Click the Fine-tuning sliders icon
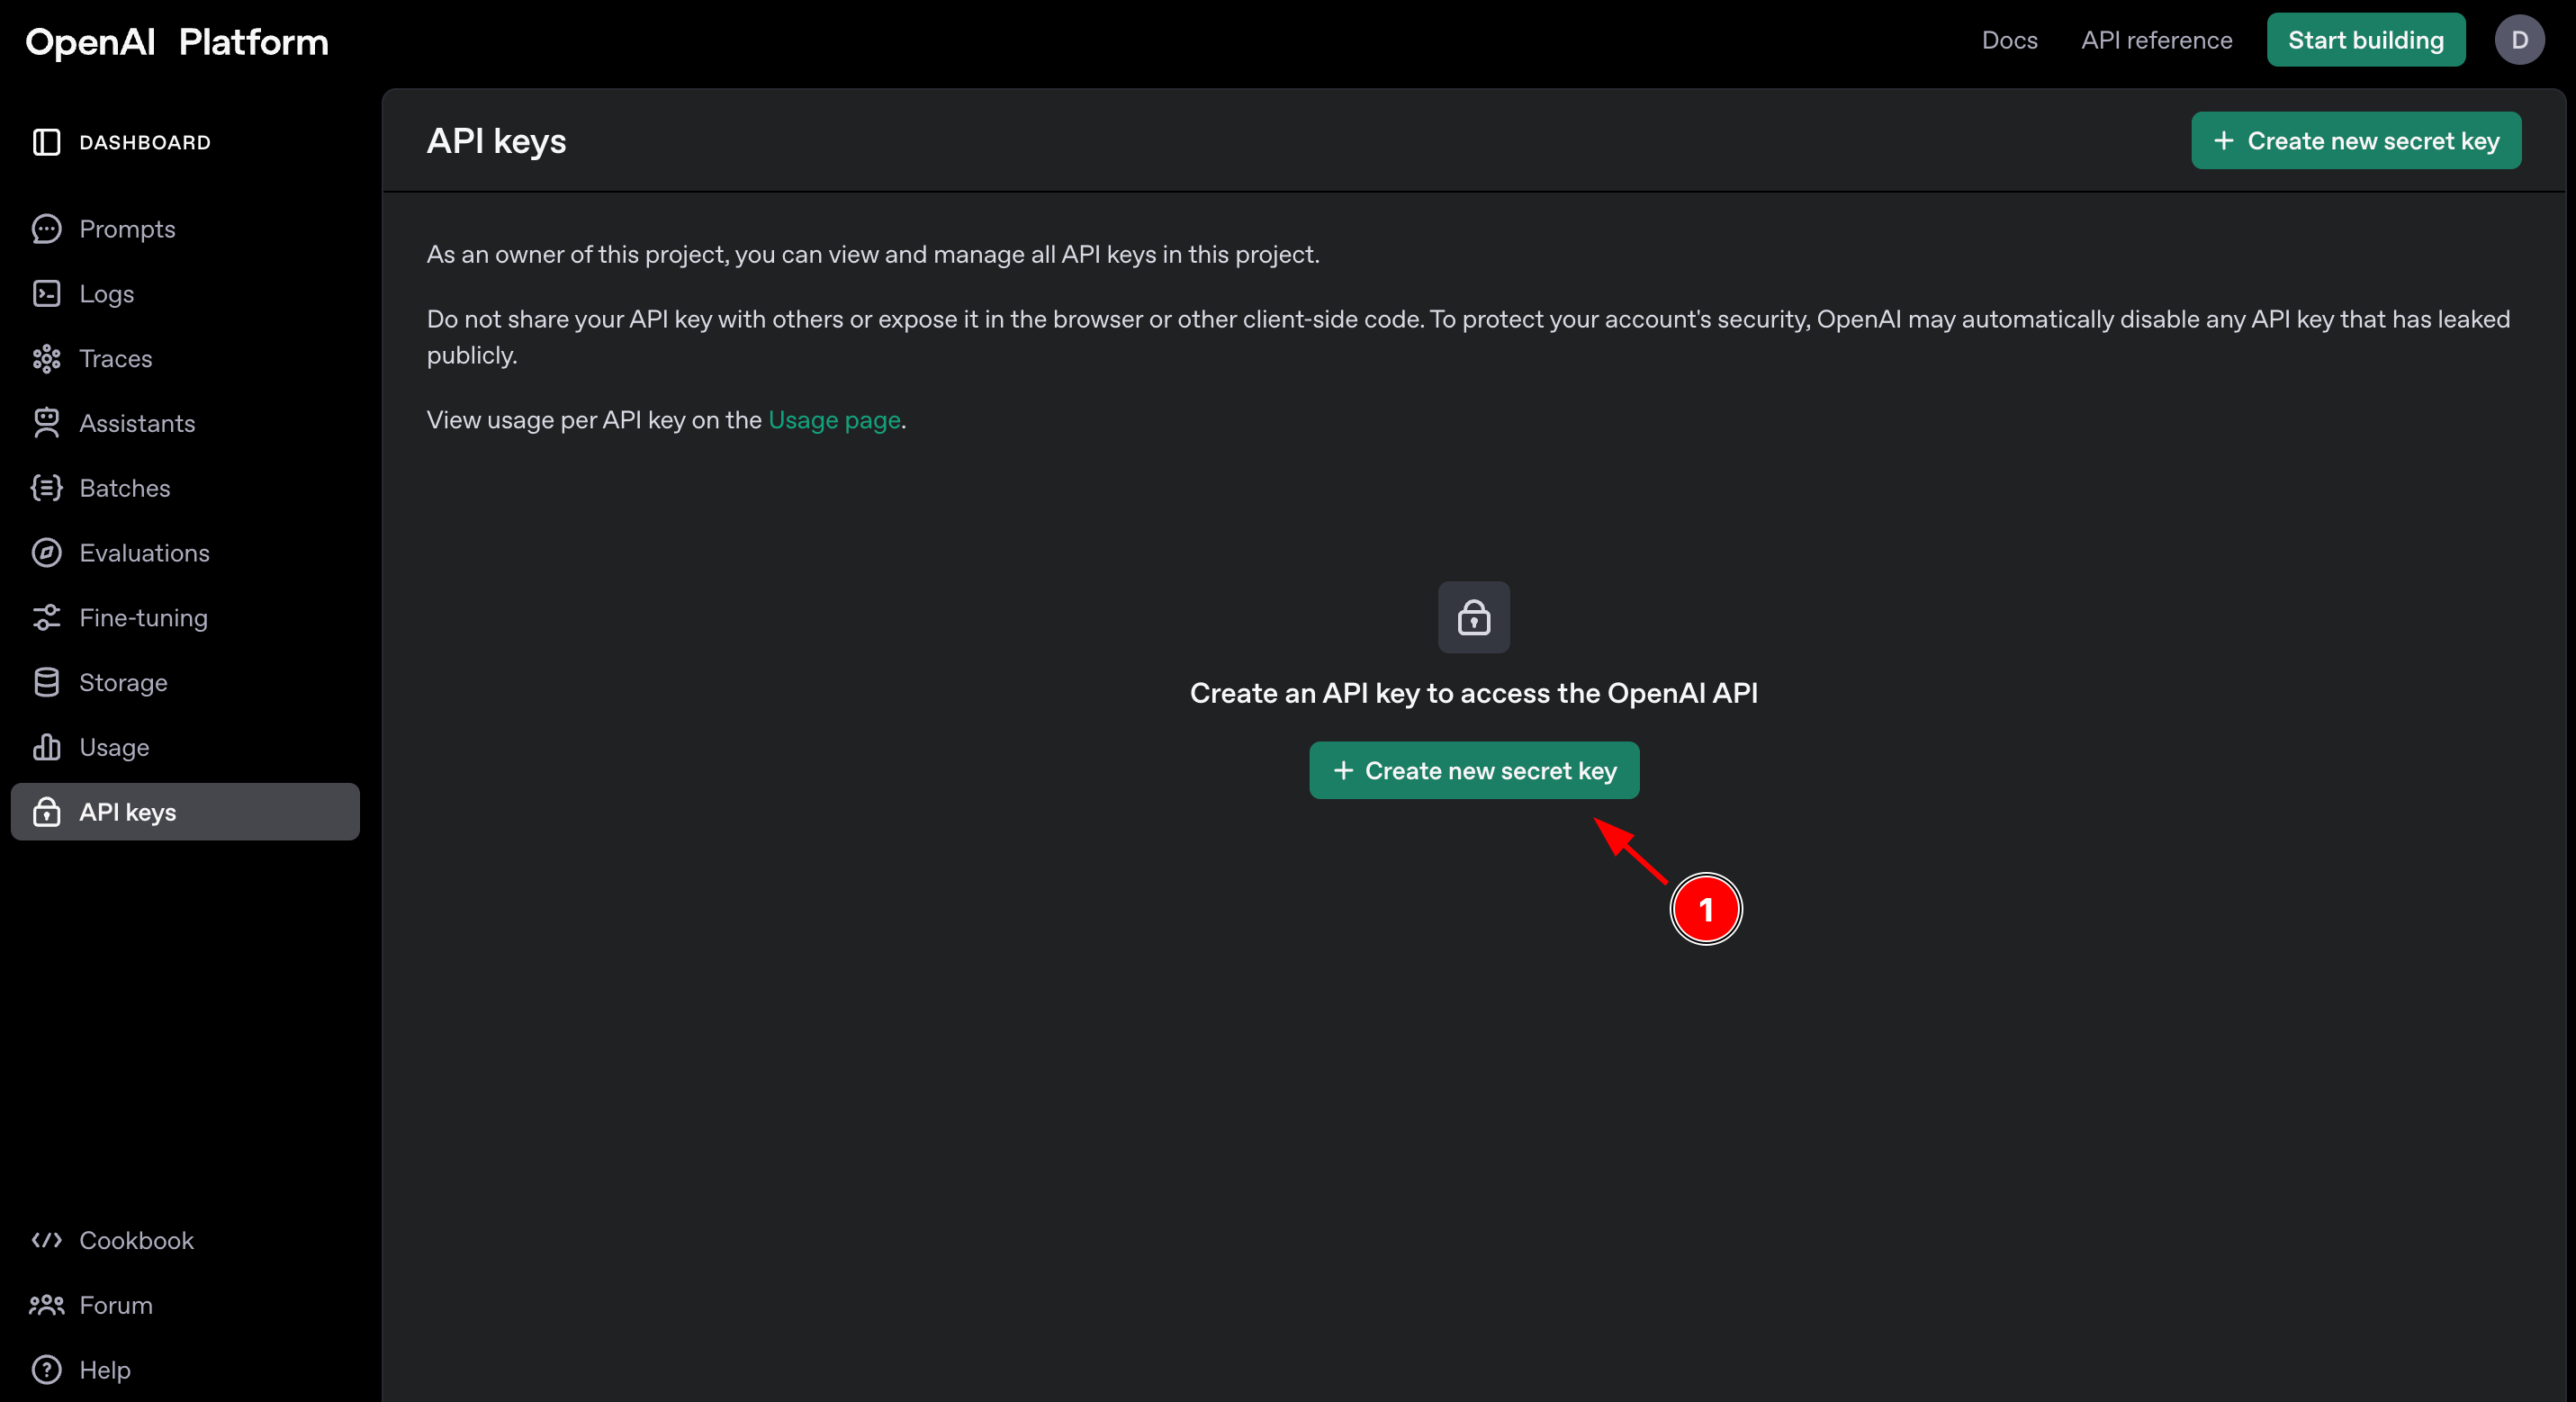This screenshot has height=1402, width=2576. 46,618
